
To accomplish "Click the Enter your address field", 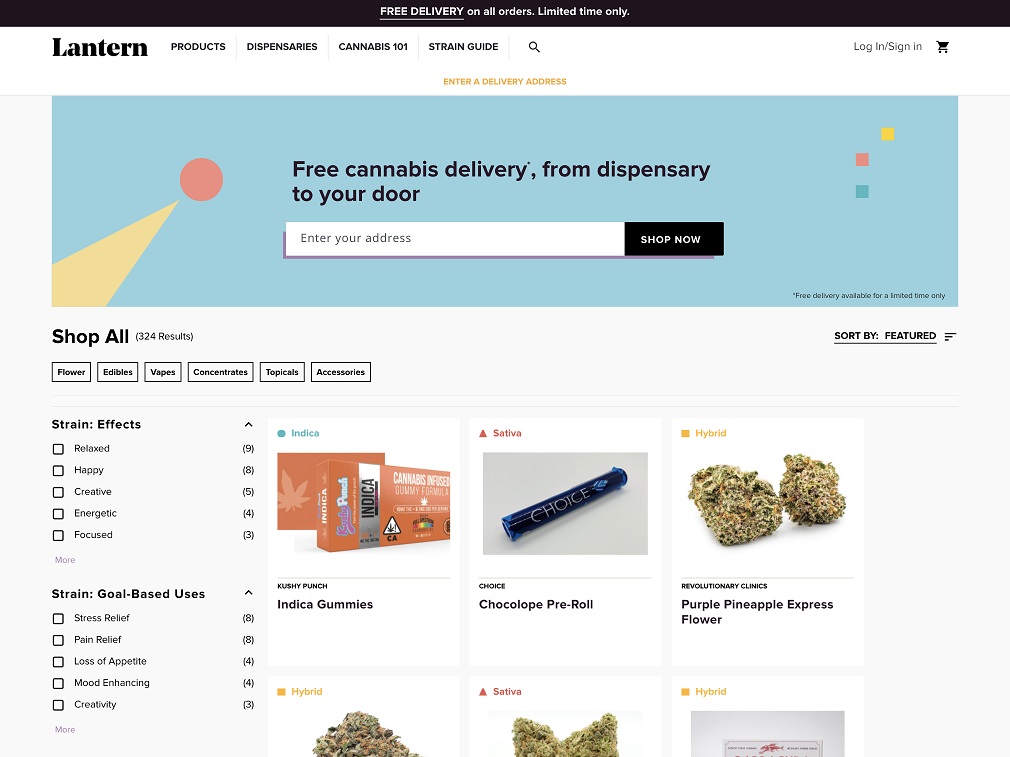I will click(x=455, y=238).
